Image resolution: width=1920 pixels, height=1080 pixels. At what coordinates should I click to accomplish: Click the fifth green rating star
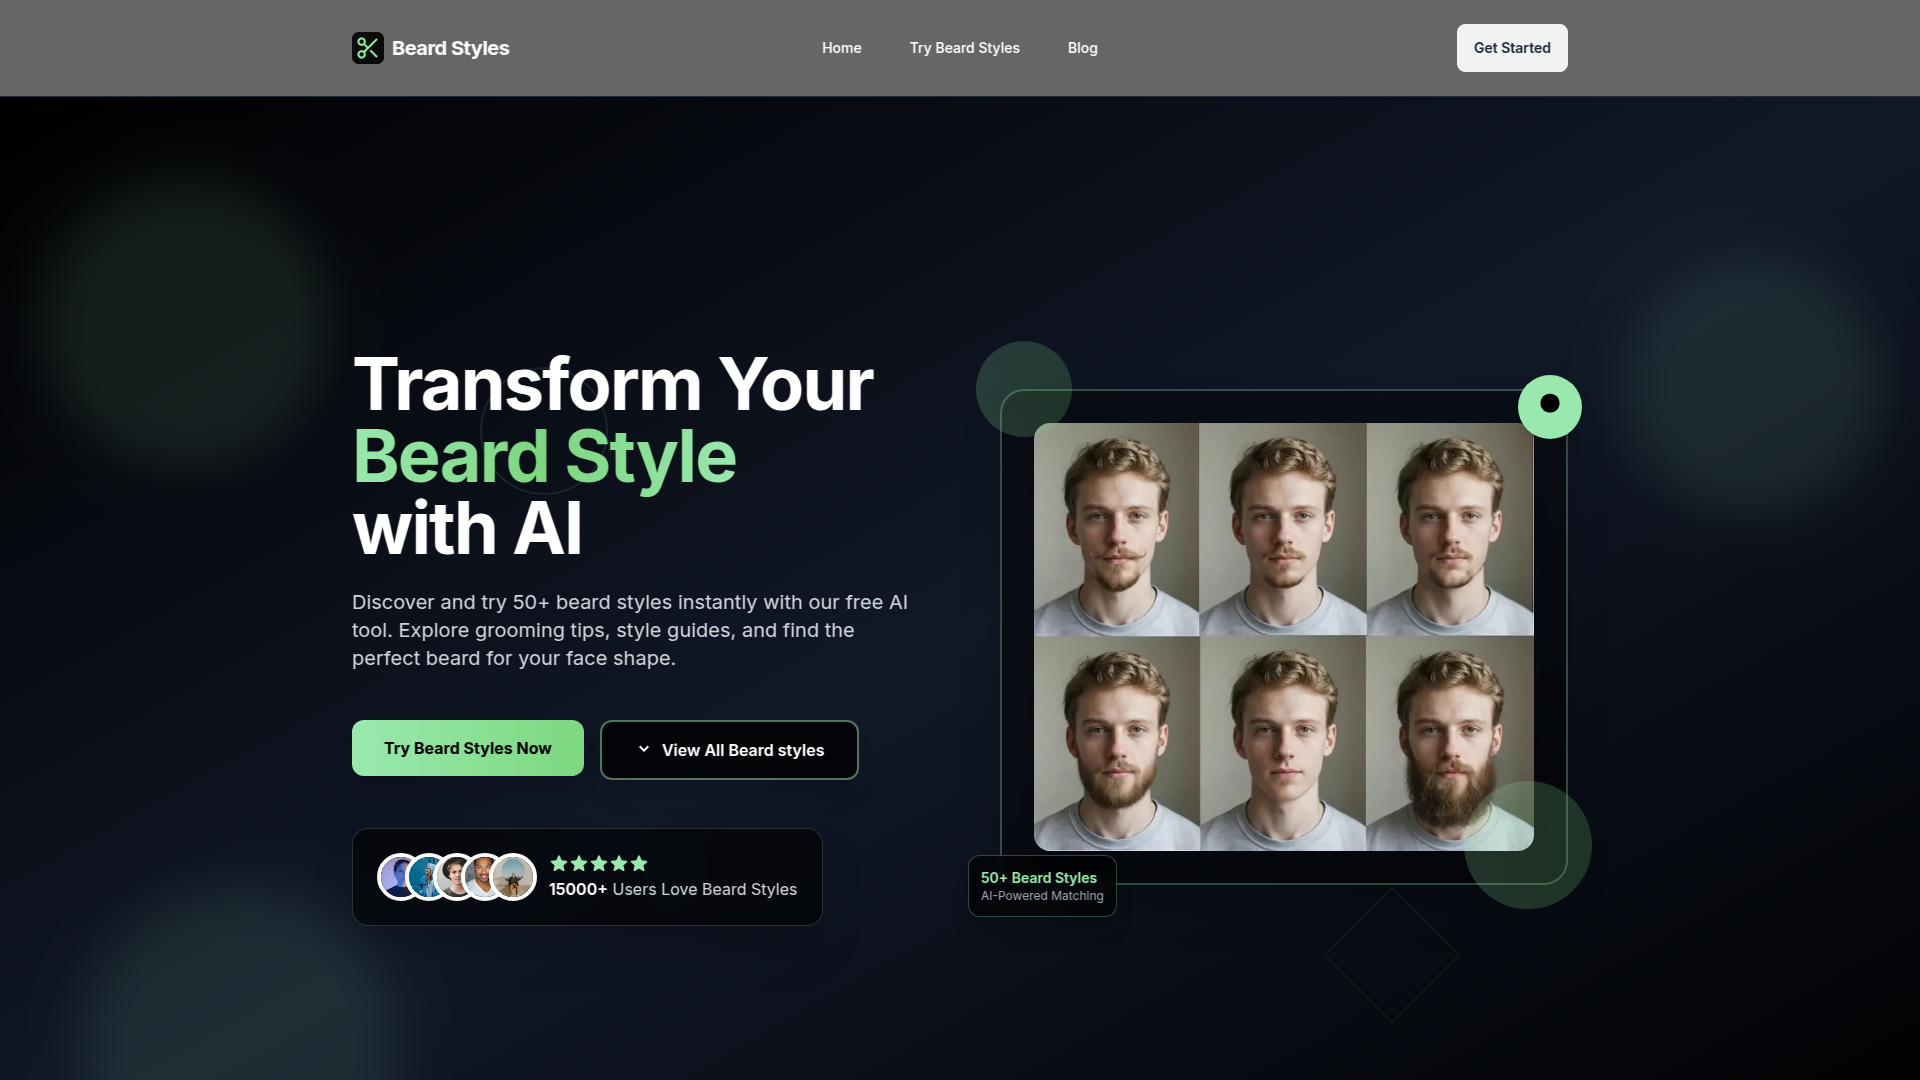coord(639,863)
